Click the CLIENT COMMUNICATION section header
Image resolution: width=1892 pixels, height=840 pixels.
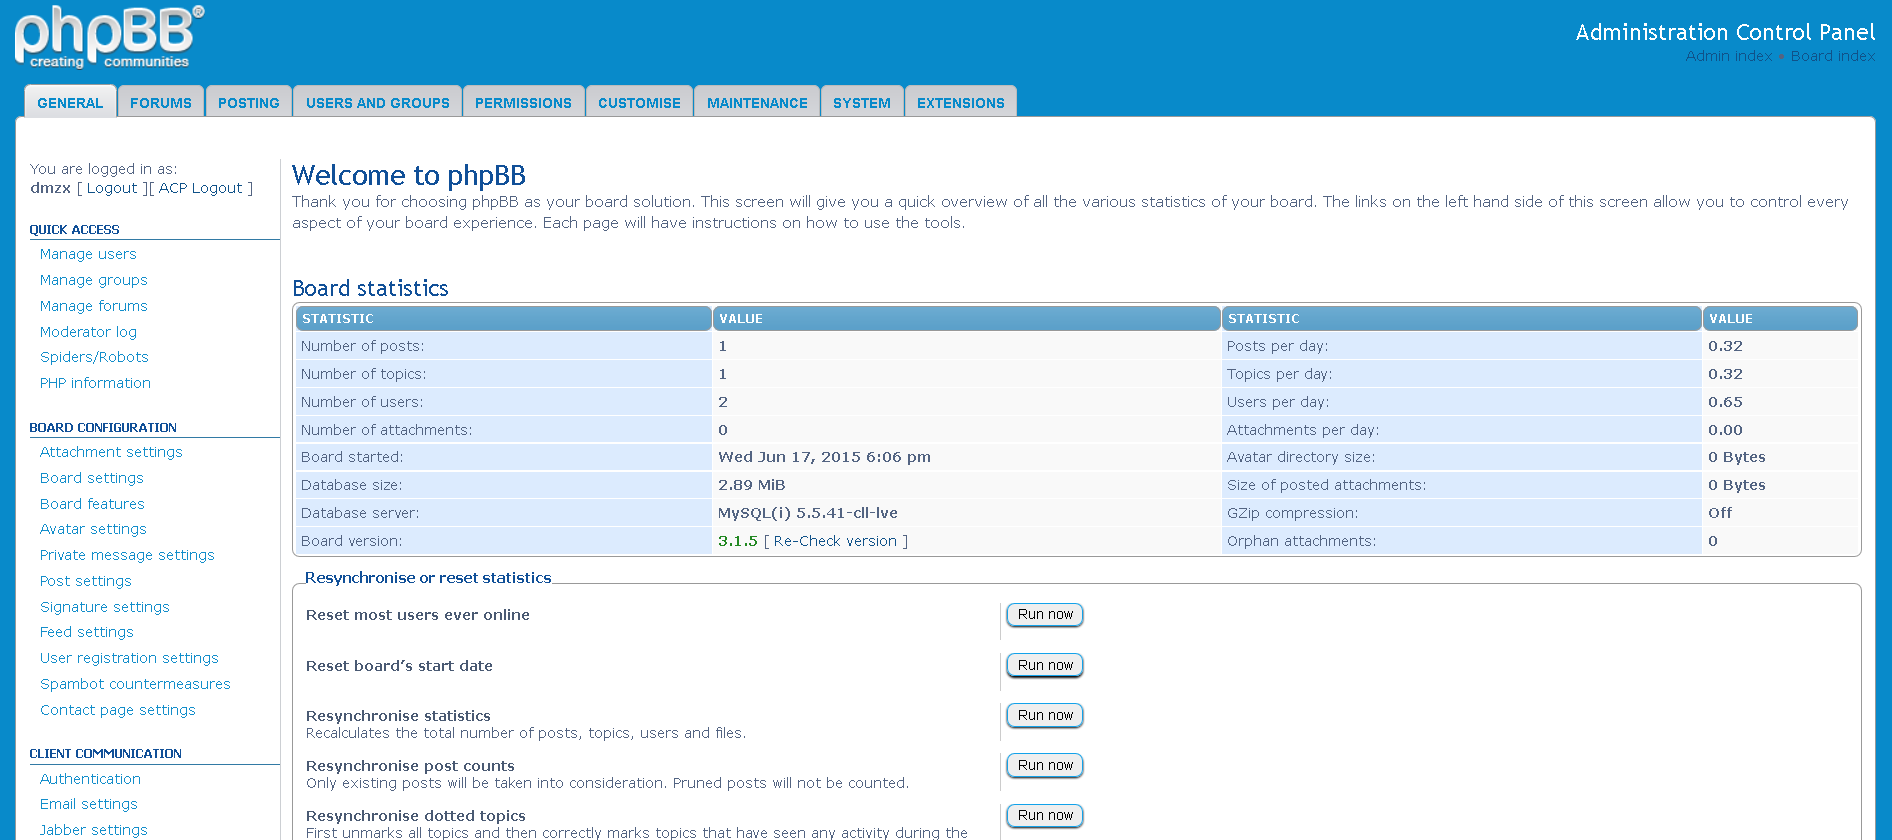[x=105, y=753]
